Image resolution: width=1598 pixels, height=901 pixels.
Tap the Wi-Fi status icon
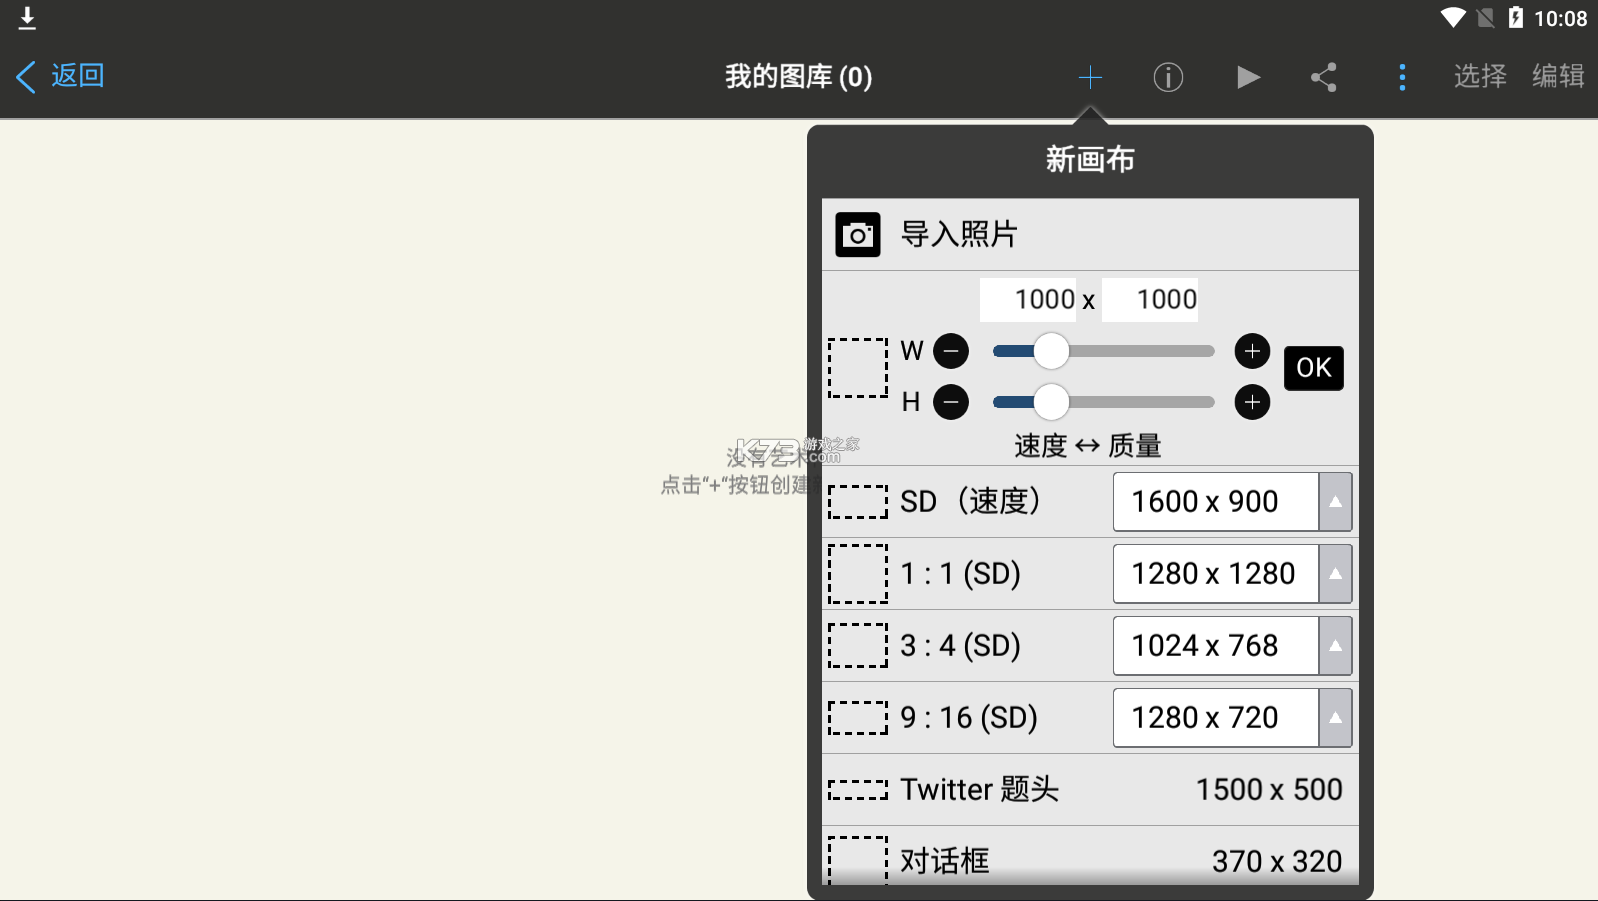1453,18
